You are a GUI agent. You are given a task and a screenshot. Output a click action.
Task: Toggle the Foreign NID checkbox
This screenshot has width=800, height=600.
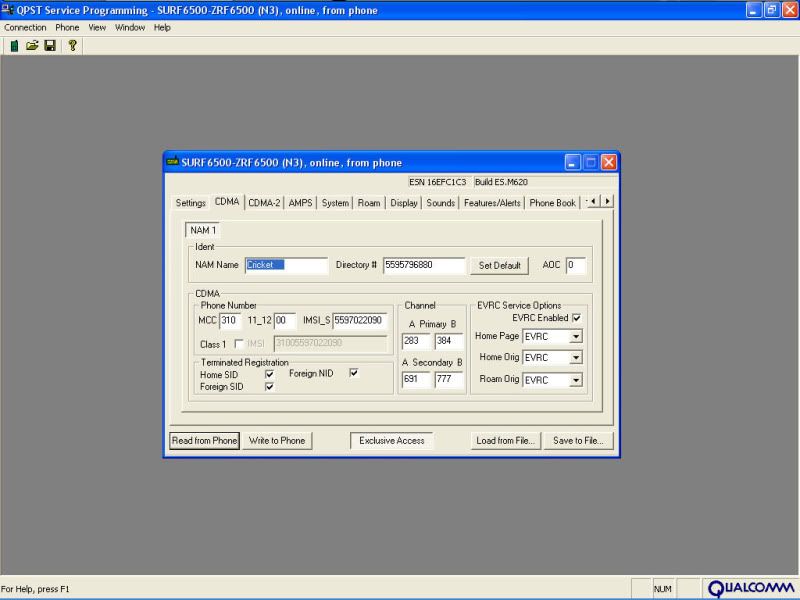(x=354, y=373)
